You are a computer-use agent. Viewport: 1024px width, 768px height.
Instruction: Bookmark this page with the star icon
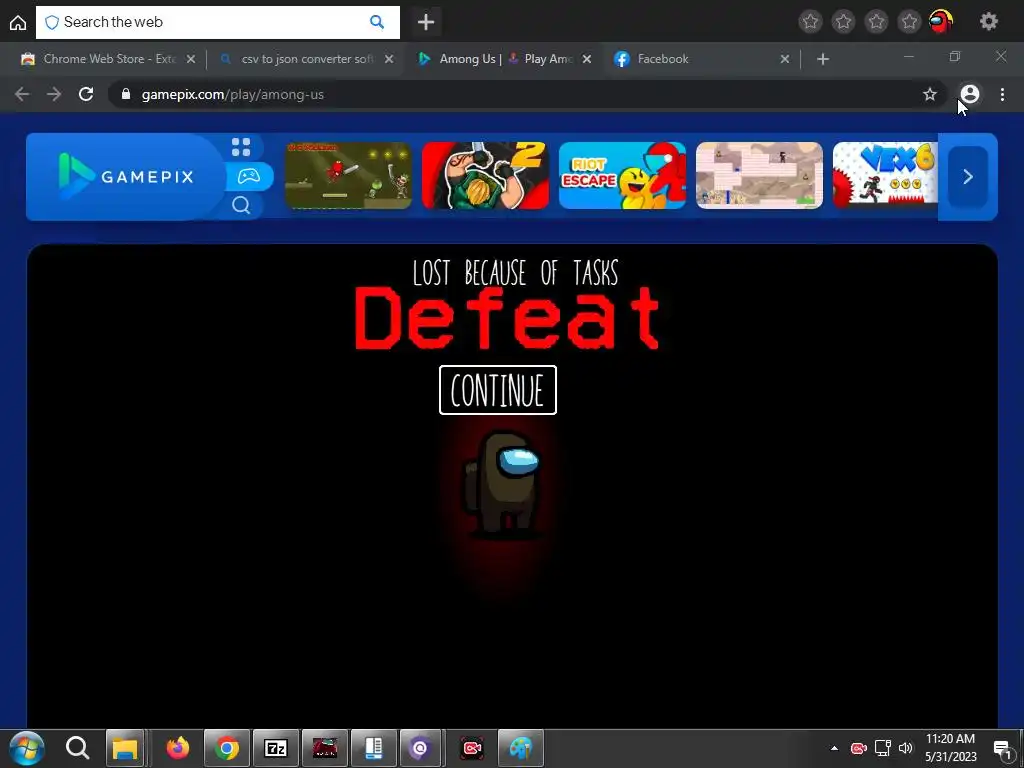tap(930, 95)
